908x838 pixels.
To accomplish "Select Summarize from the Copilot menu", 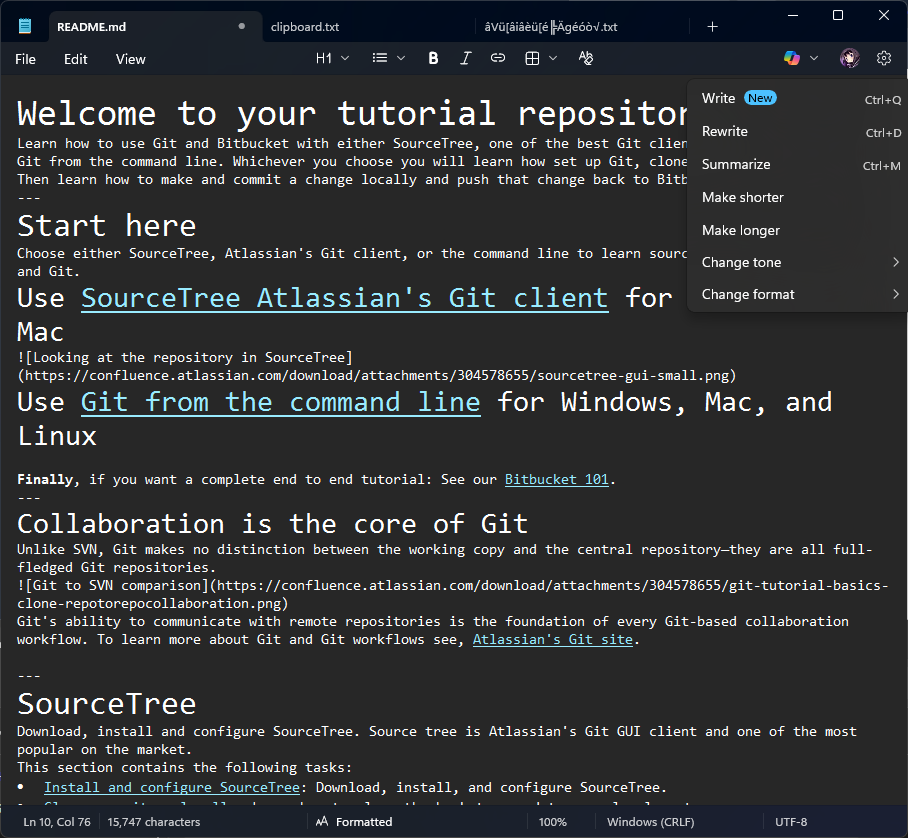I will tap(736, 165).
